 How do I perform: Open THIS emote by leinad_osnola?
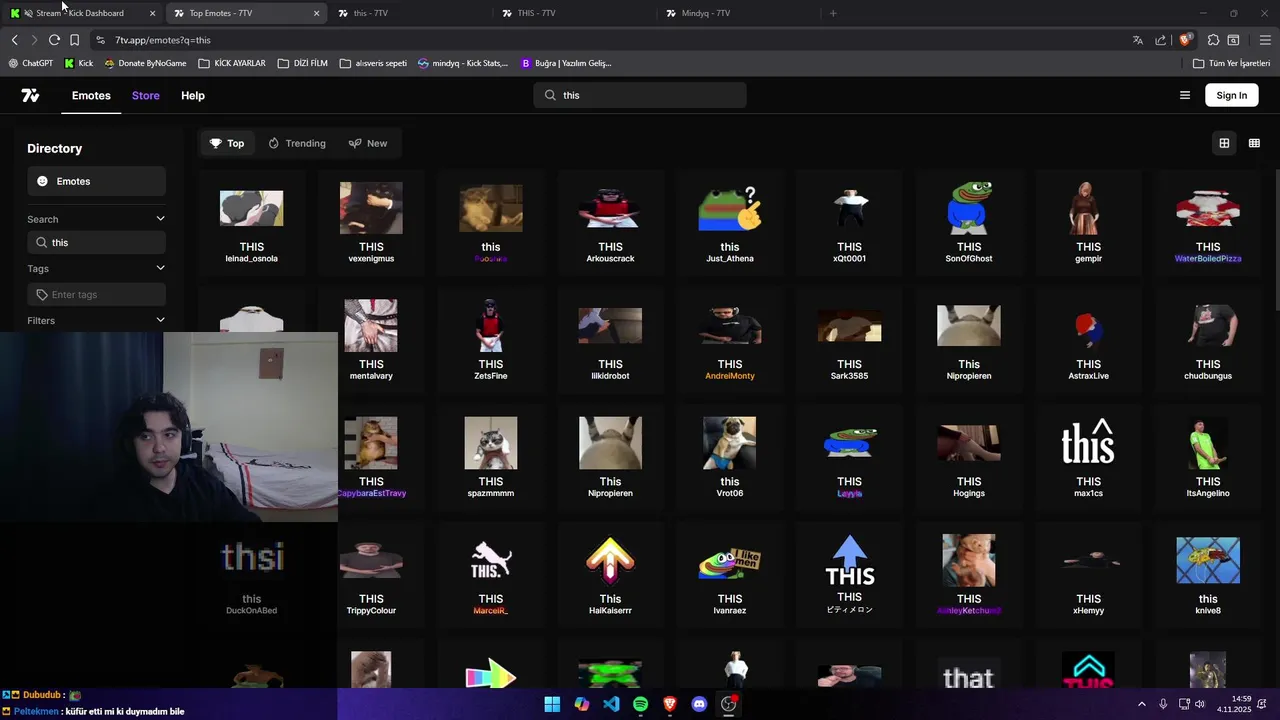pyautogui.click(x=251, y=222)
